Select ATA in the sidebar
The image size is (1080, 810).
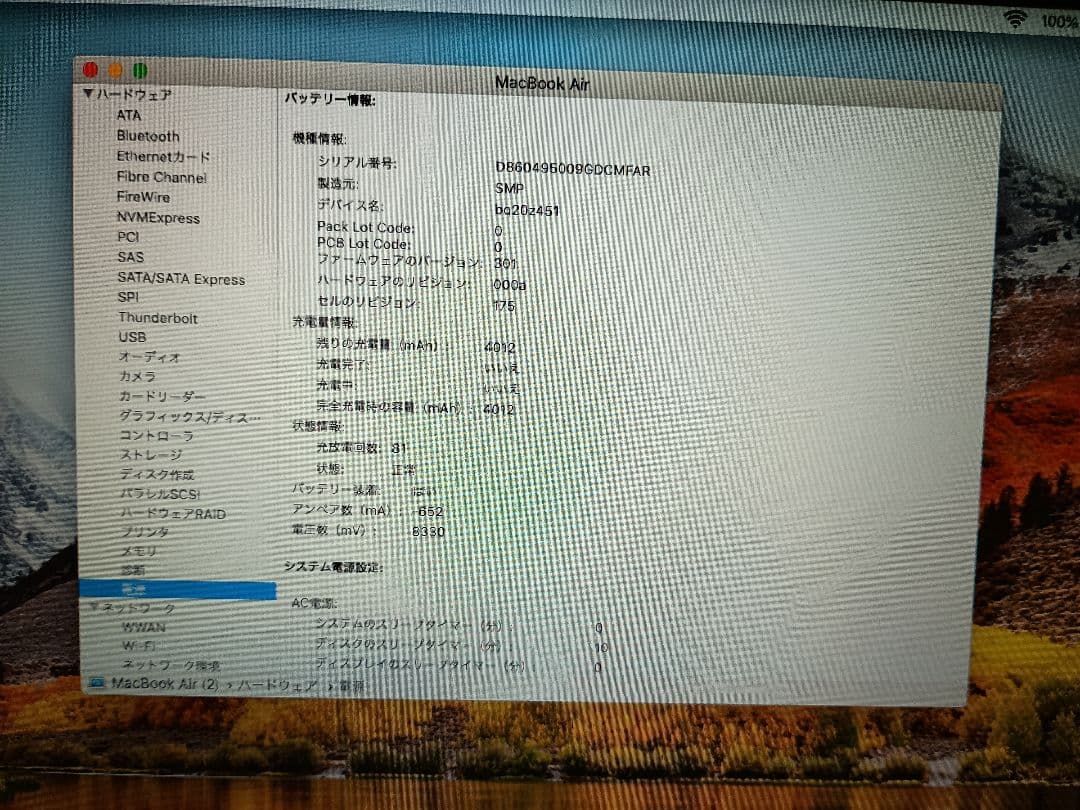coord(129,115)
